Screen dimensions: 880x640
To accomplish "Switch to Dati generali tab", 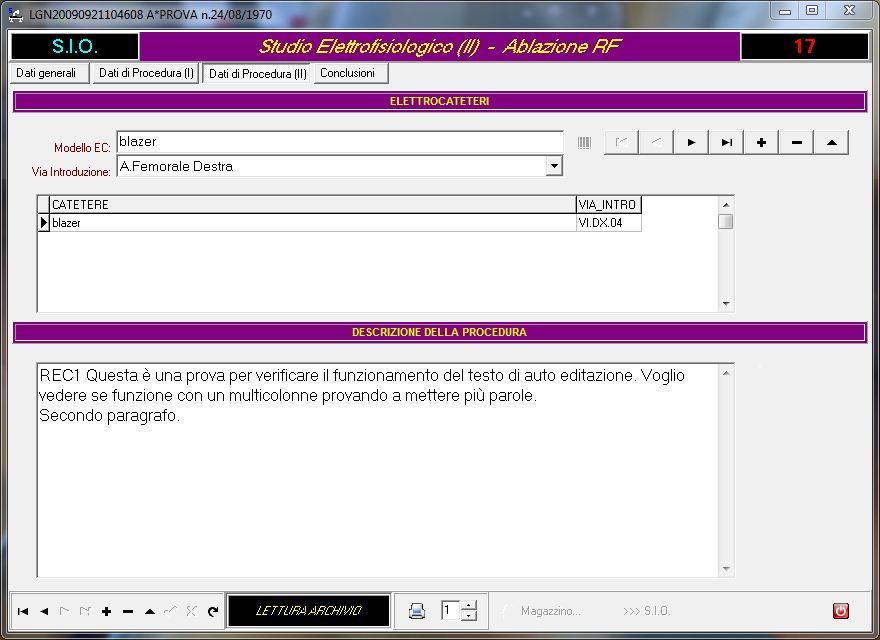I will [x=50, y=73].
